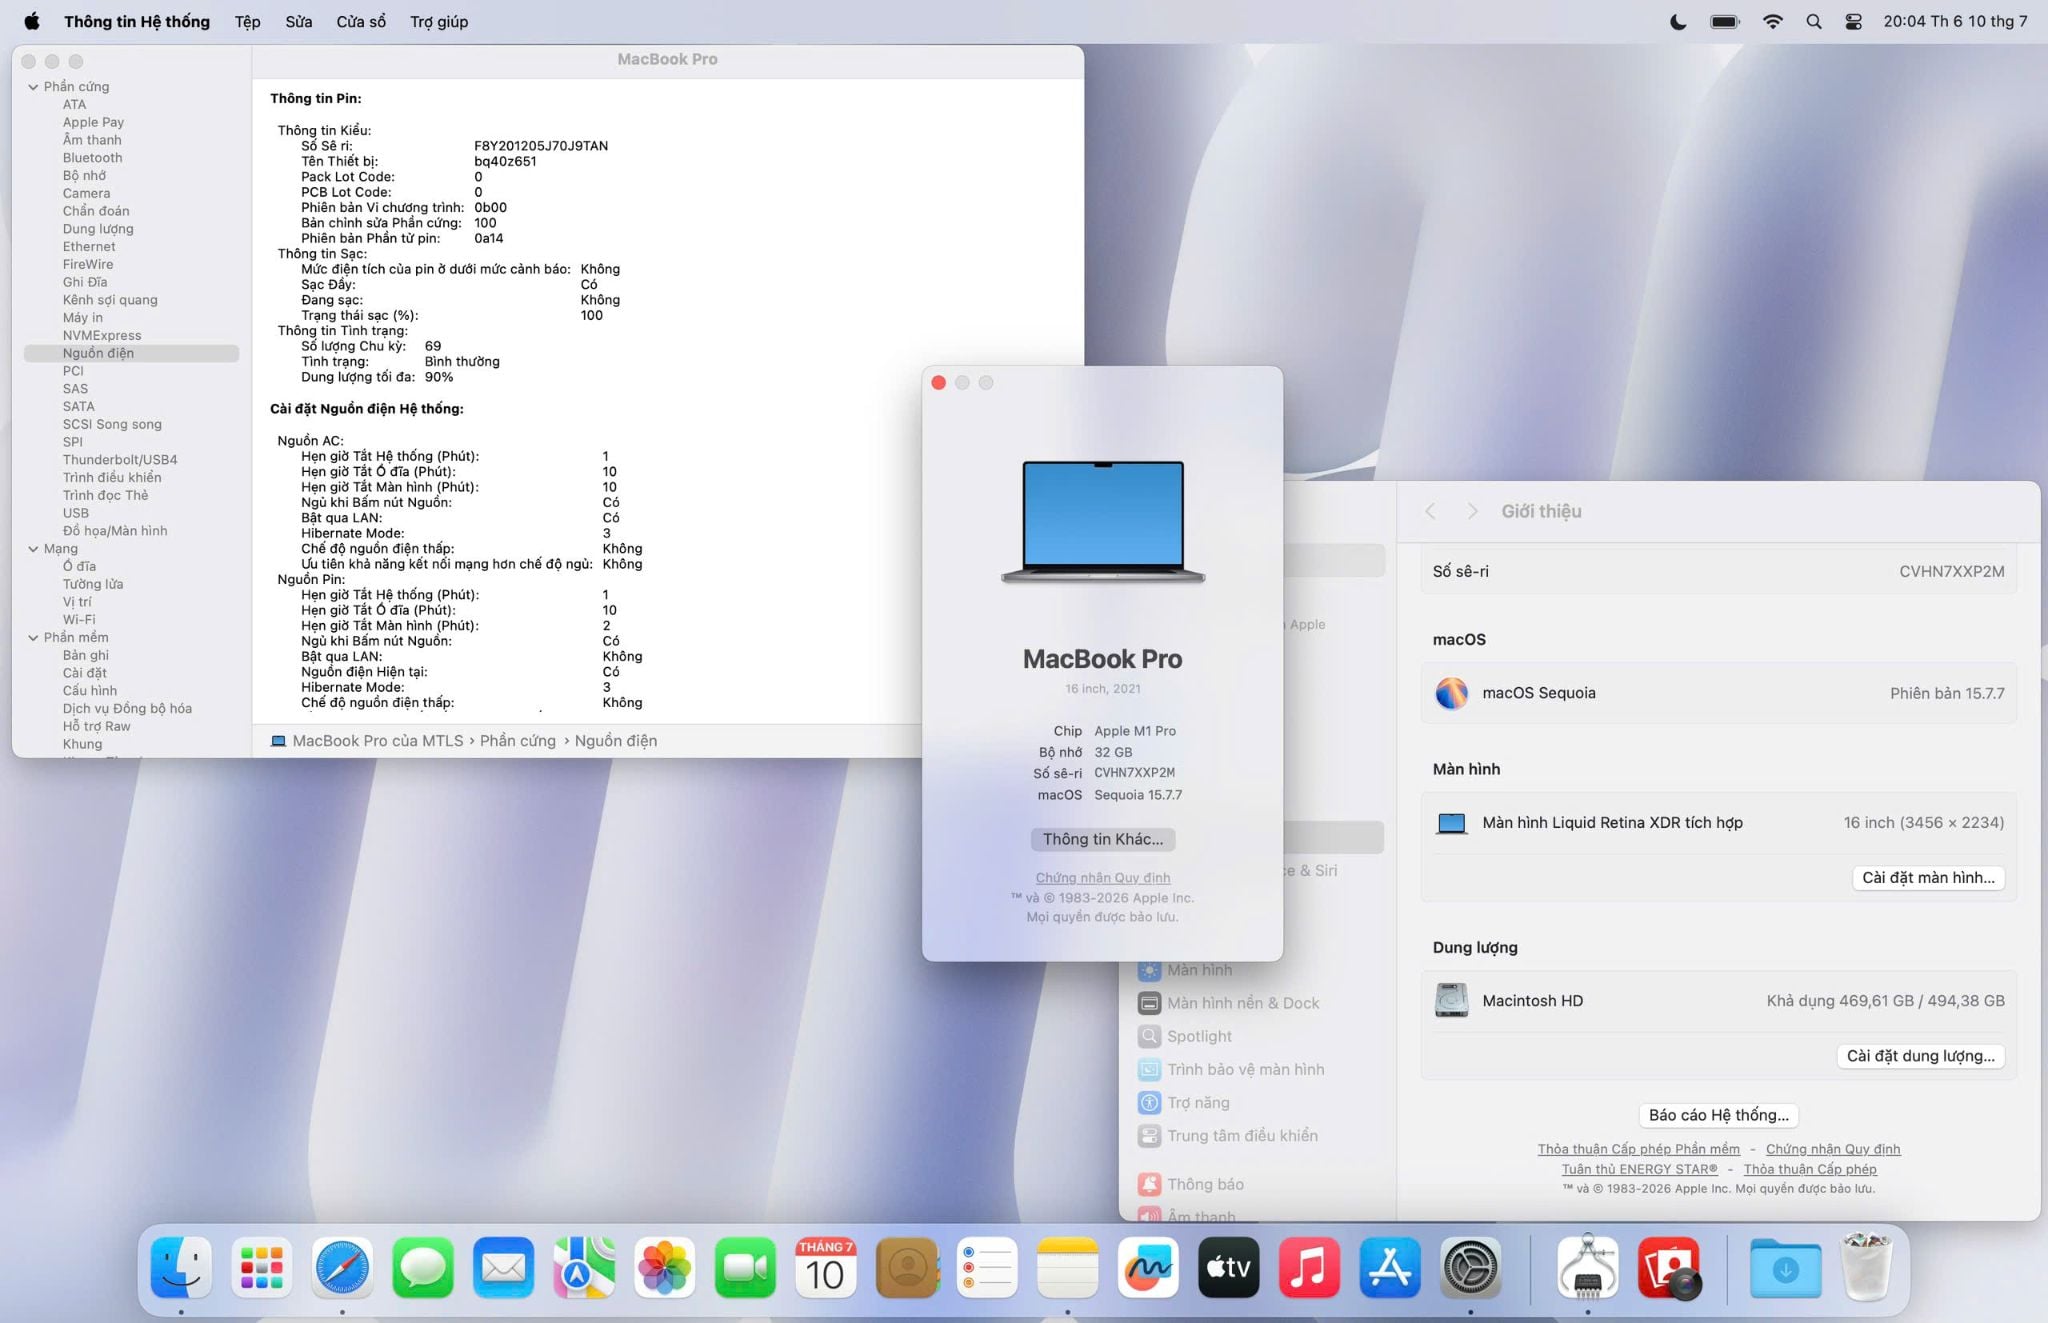This screenshot has width=2048, height=1323.
Task: Open Messages app in the Dock
Action: 423,1267
